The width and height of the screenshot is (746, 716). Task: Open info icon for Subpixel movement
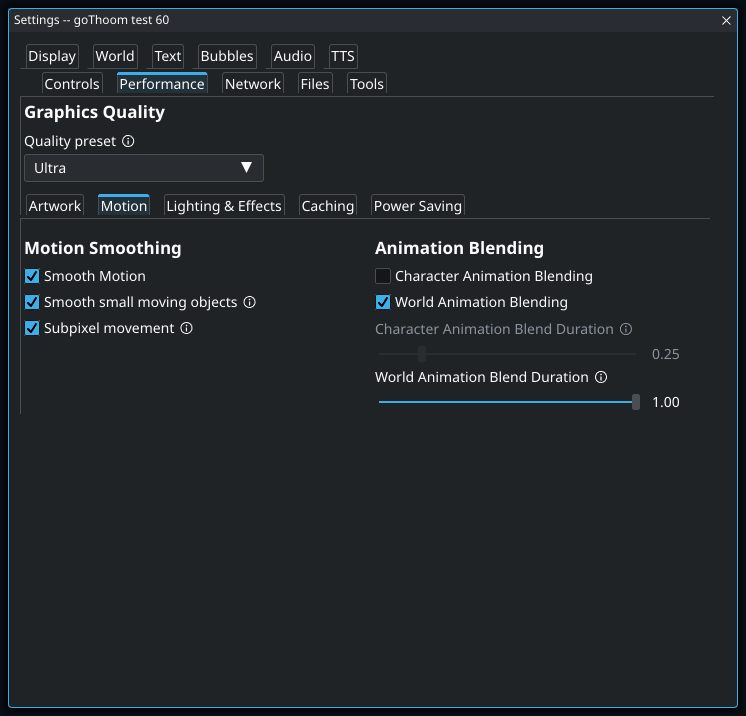click(x=186, y=328)
